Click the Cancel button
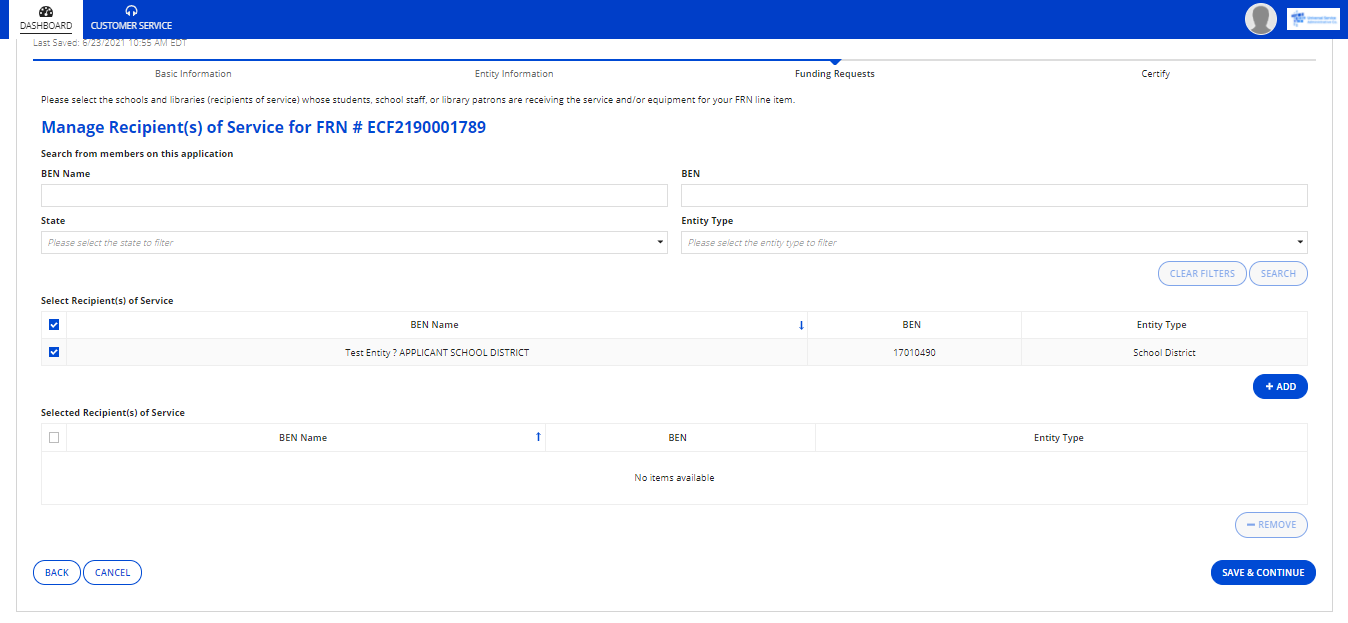Screen dimensions: 1348x623 tap(112, 572)
